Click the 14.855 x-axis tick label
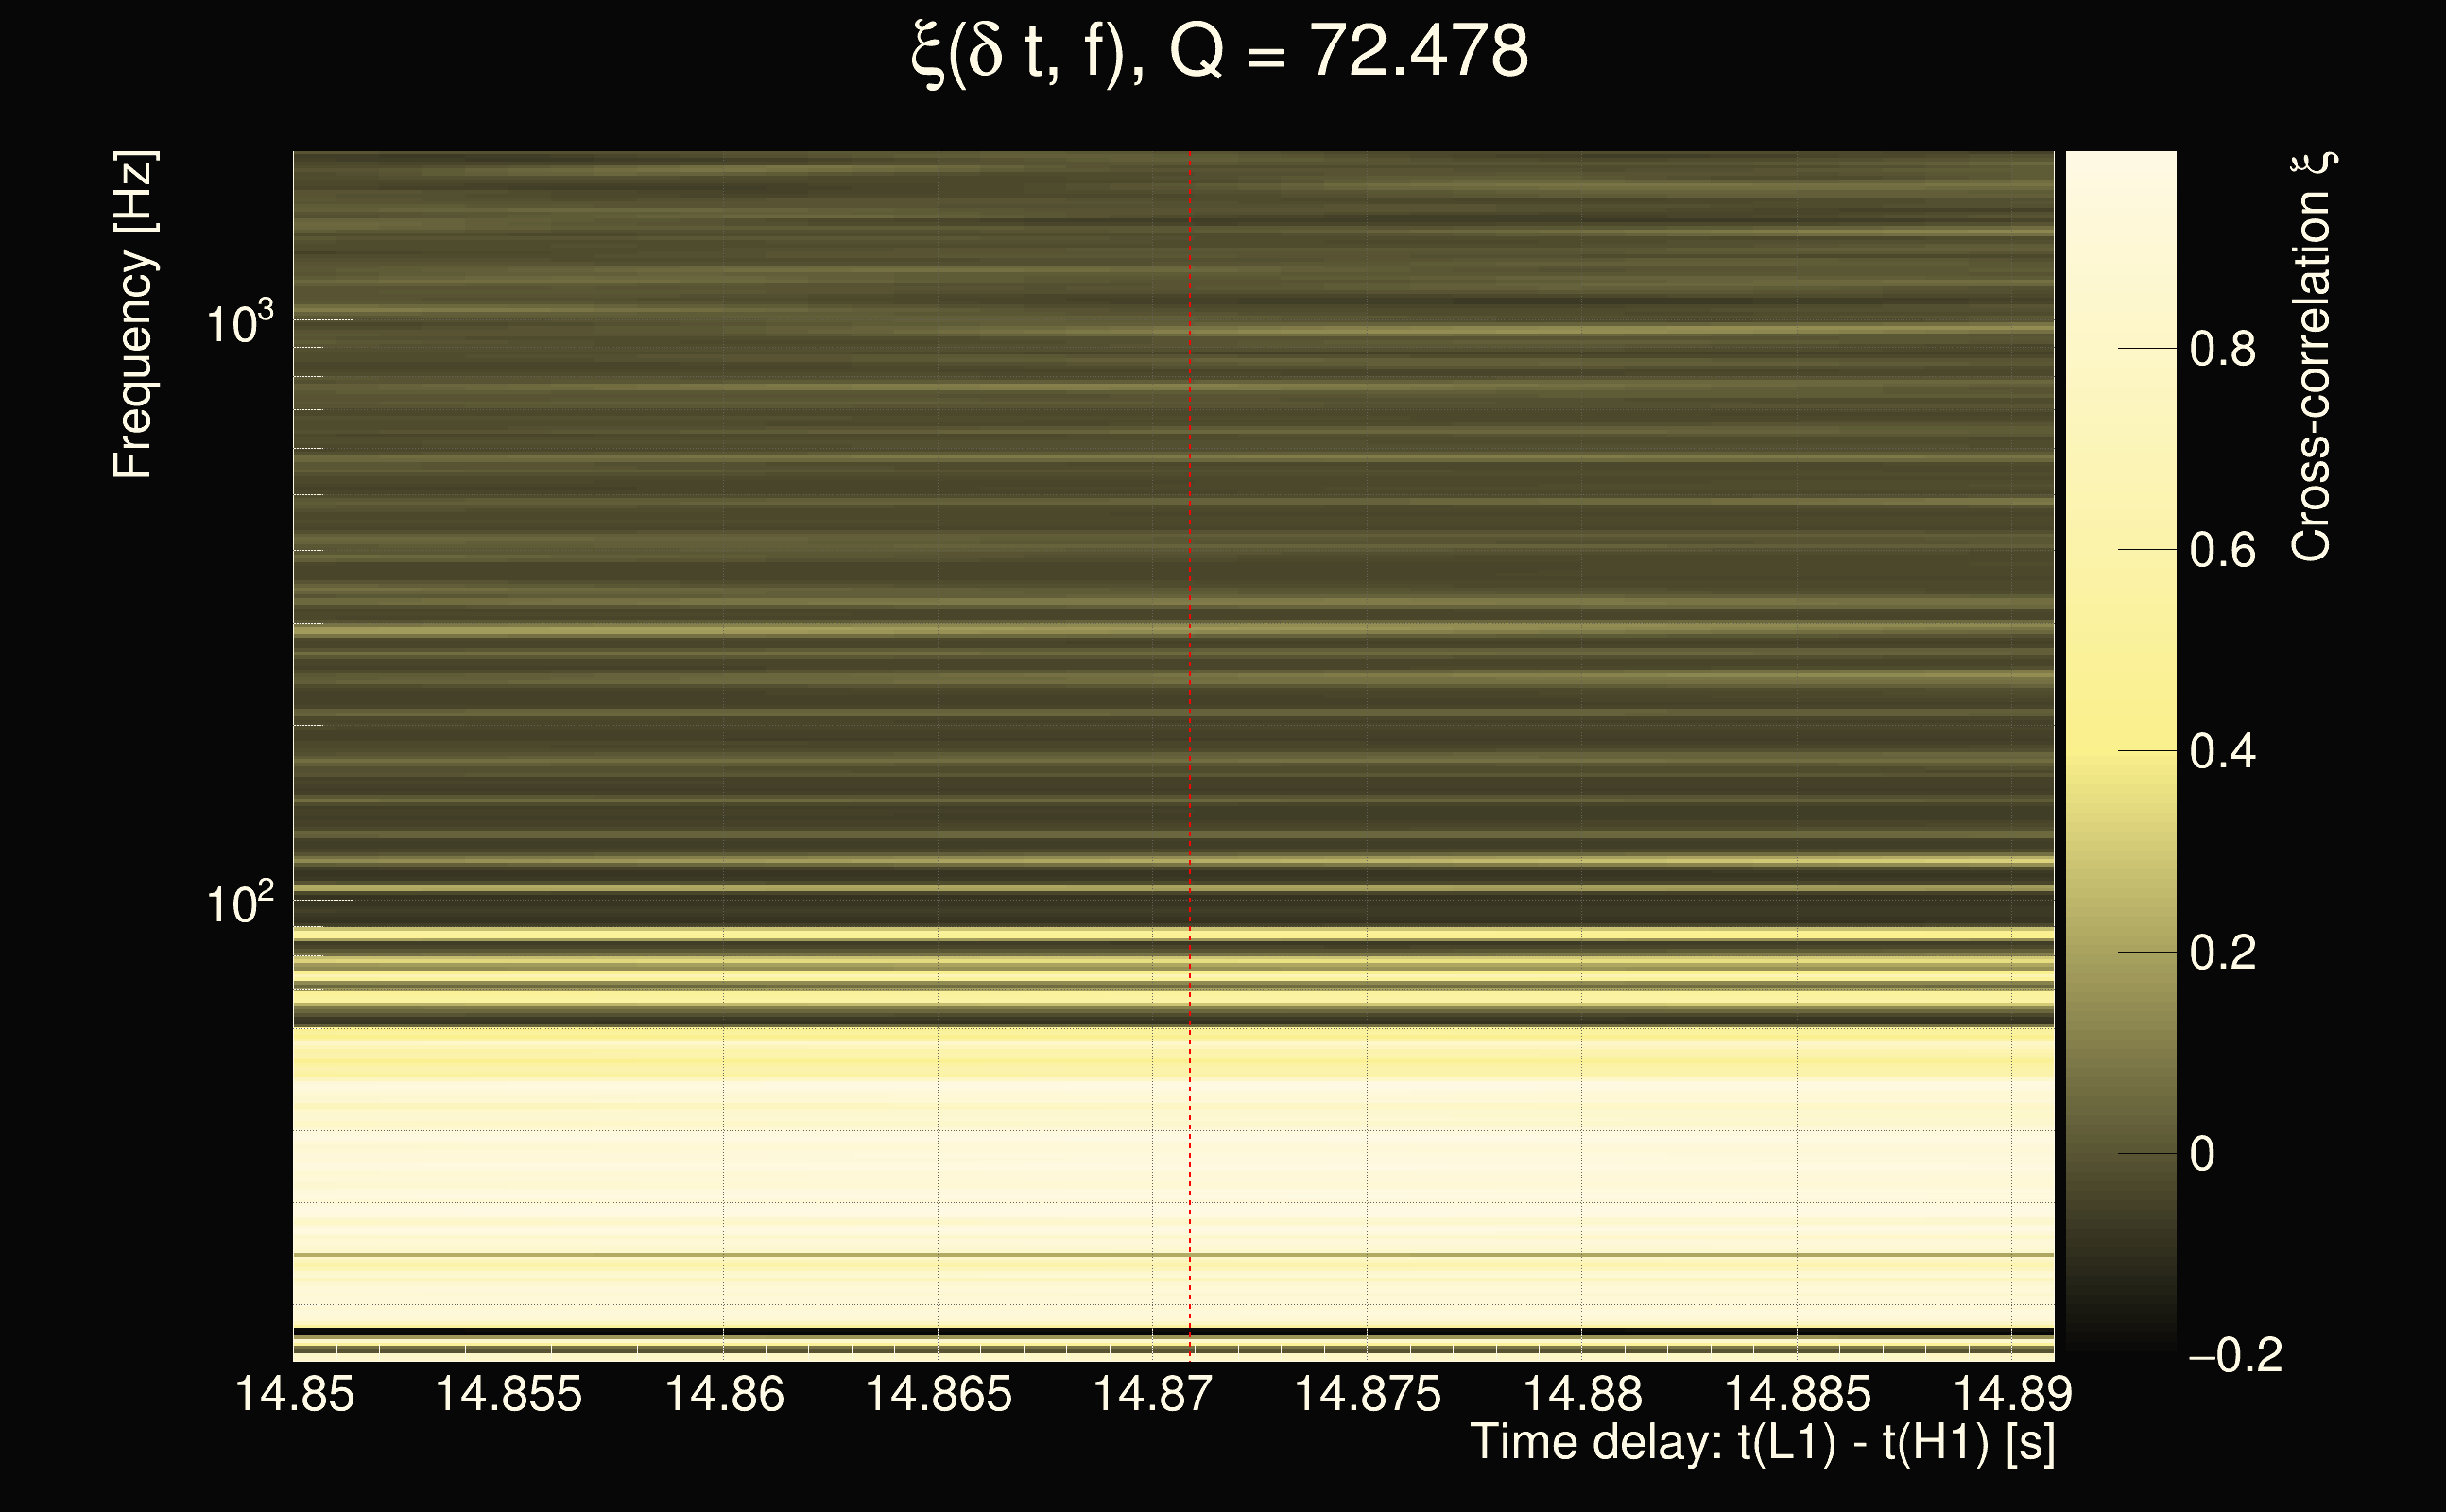 click(508, 1394)
